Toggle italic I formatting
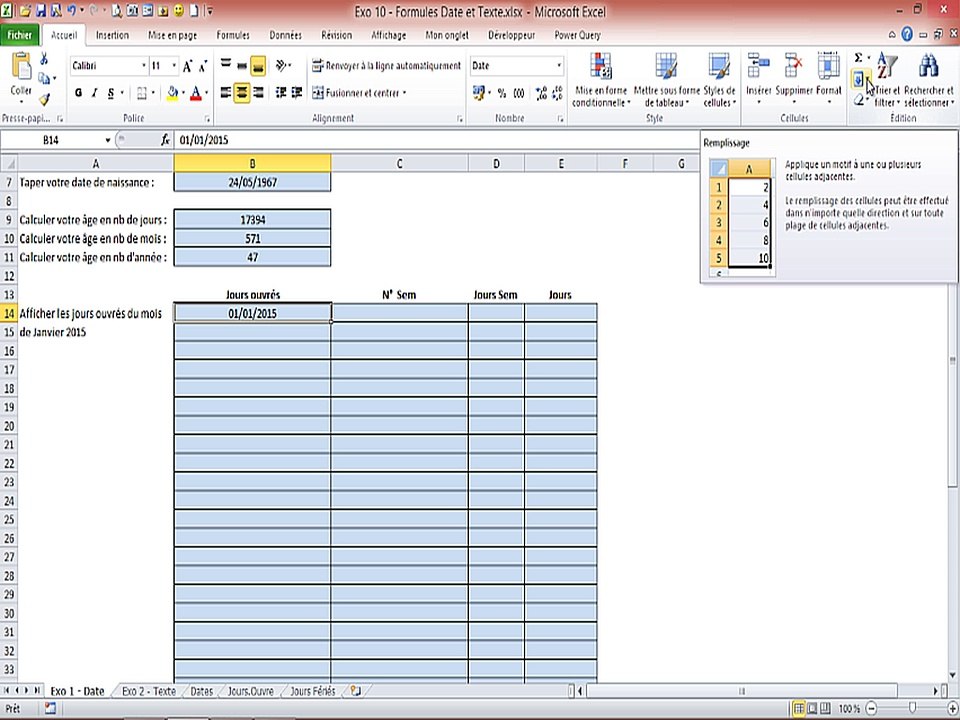 pyautogui.click(x=94, y=93)
